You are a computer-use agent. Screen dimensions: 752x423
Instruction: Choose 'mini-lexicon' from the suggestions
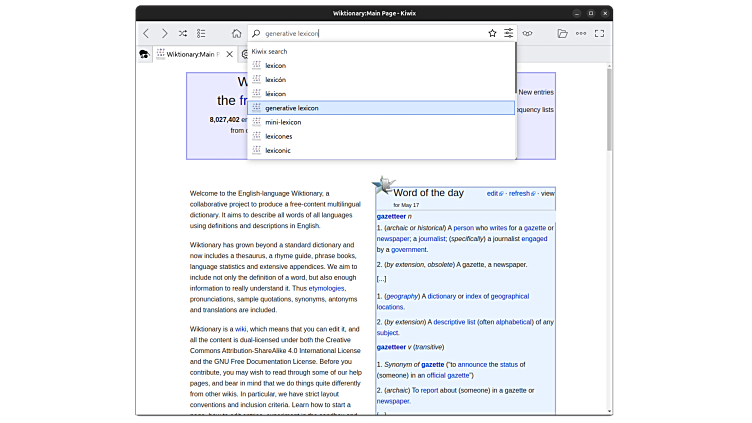click(283, 122)
